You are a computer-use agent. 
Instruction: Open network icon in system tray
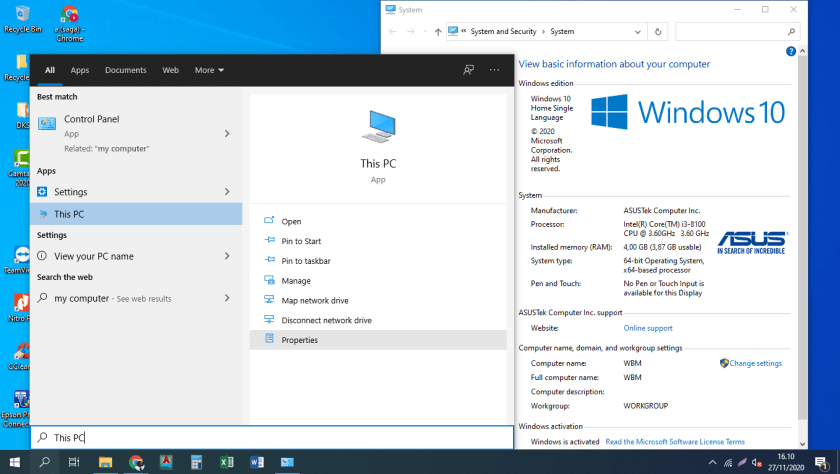pyautogui.click(x=728, y=462)
